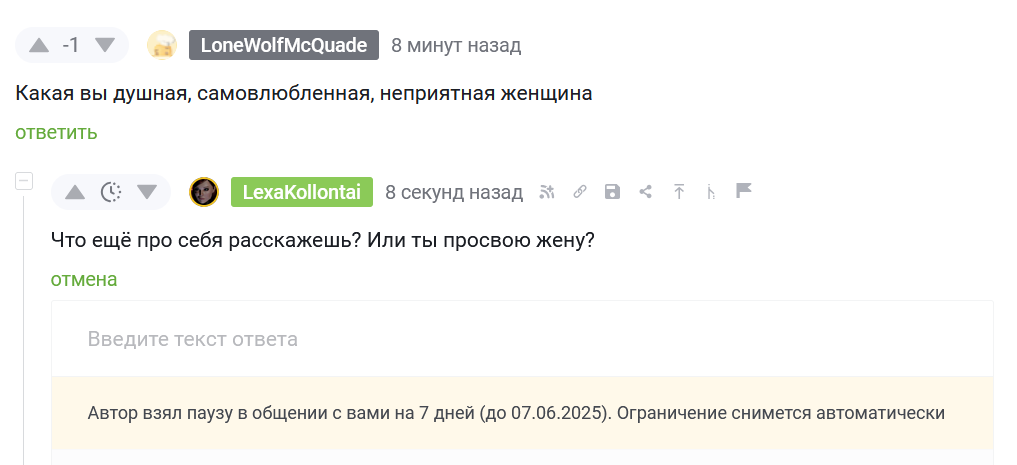Click the branch icon before the flag
The height and width of the screenshot is (465, 1017).
coord(711,192)
